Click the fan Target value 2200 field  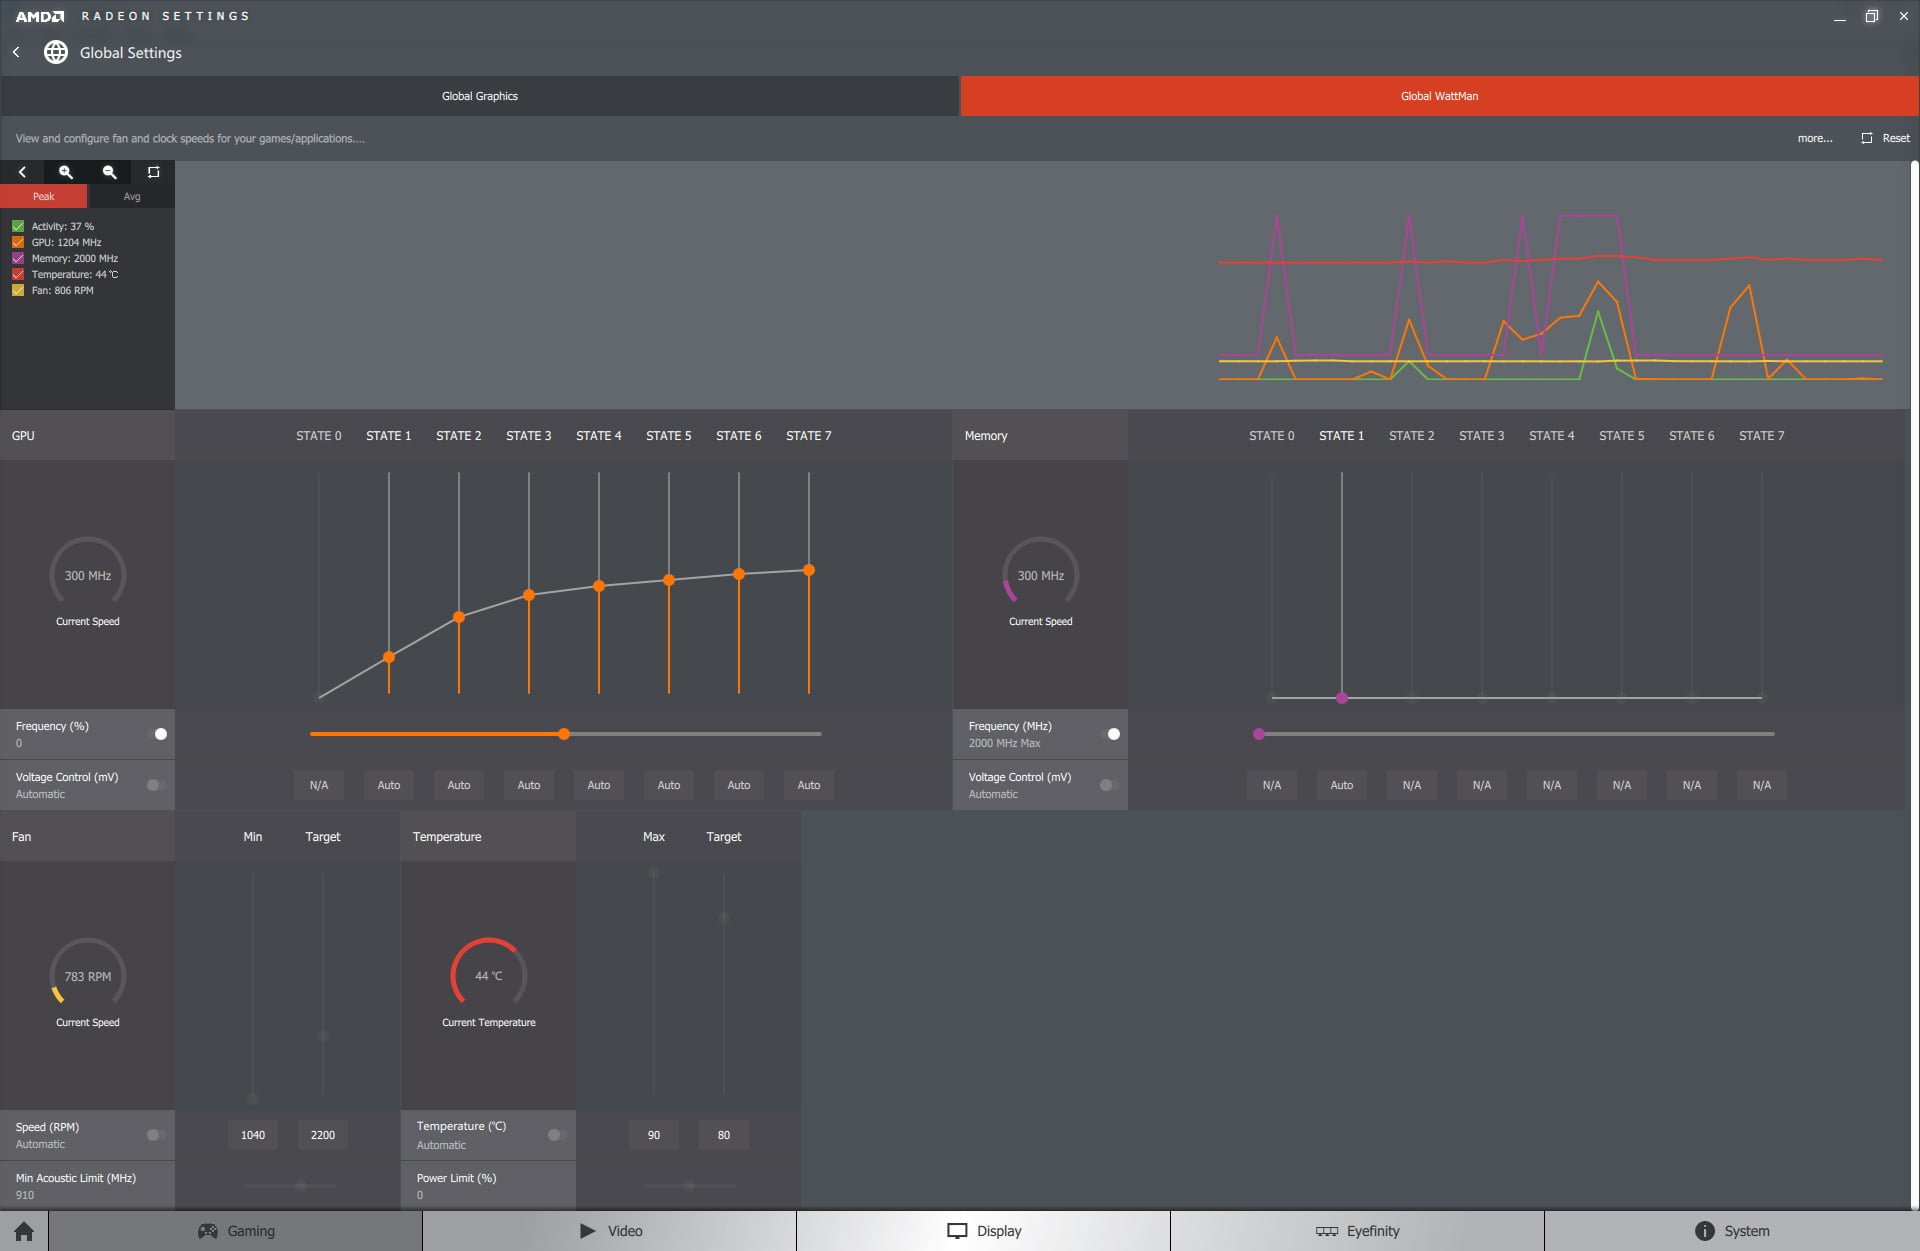click(x=323, y=1135)
